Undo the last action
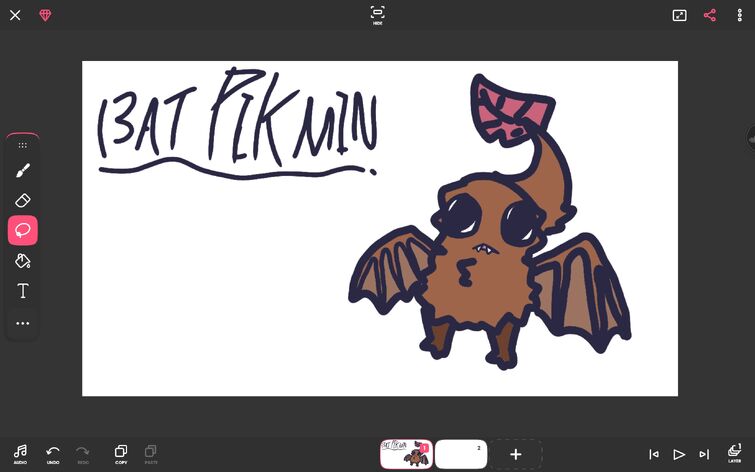This screenshot has width=755, height=472. tap(53, 454)
